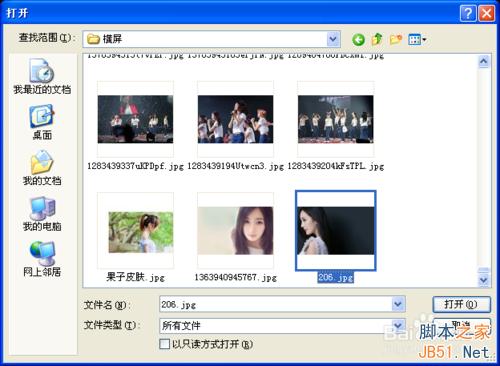Screen dimensions: 500x366
Task: Expand the 查找范围 folder dropdown
Action: click(333, 39)
